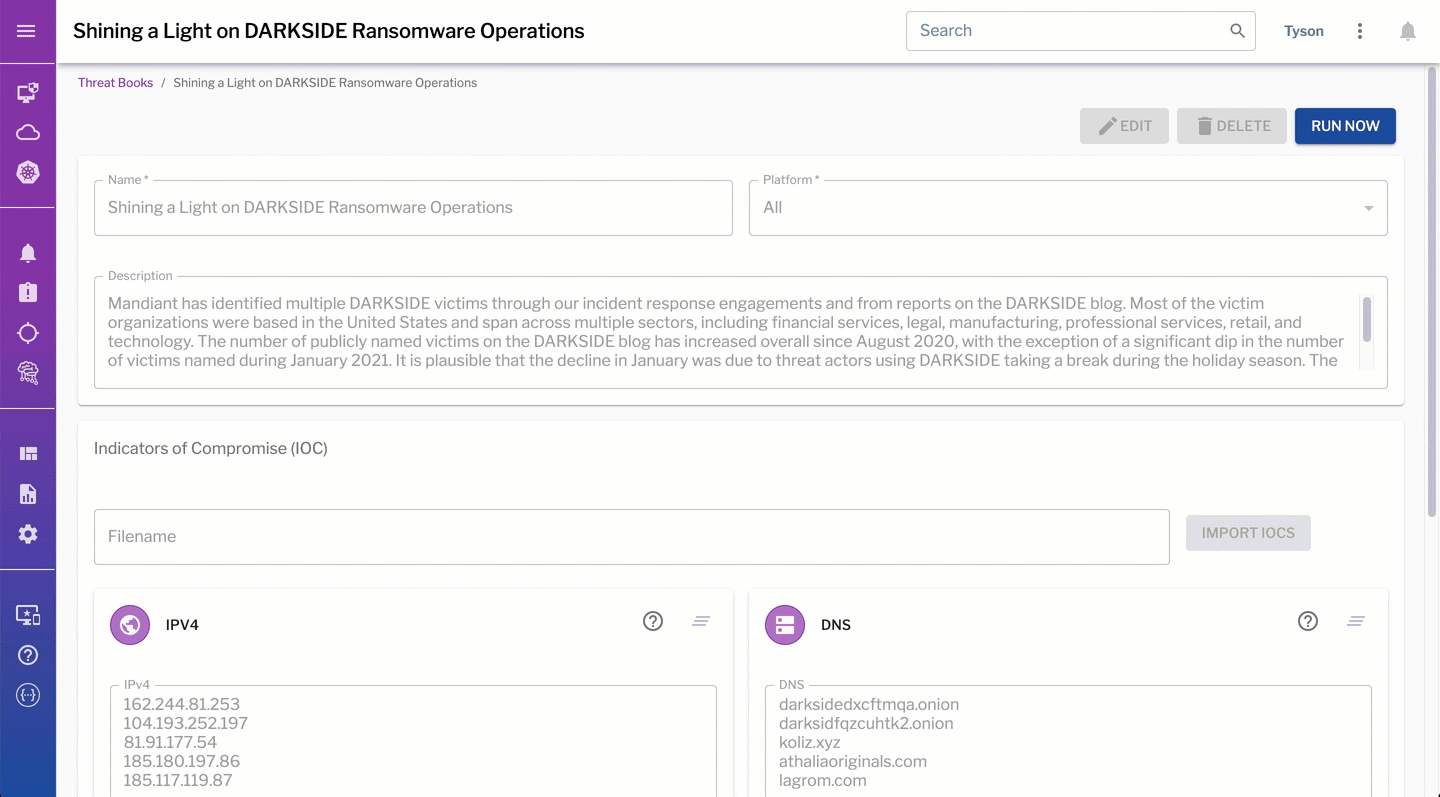This screenshot has width=1440, height=797.
Task: Click the Filename input field
Action: (x=632, y=537)
